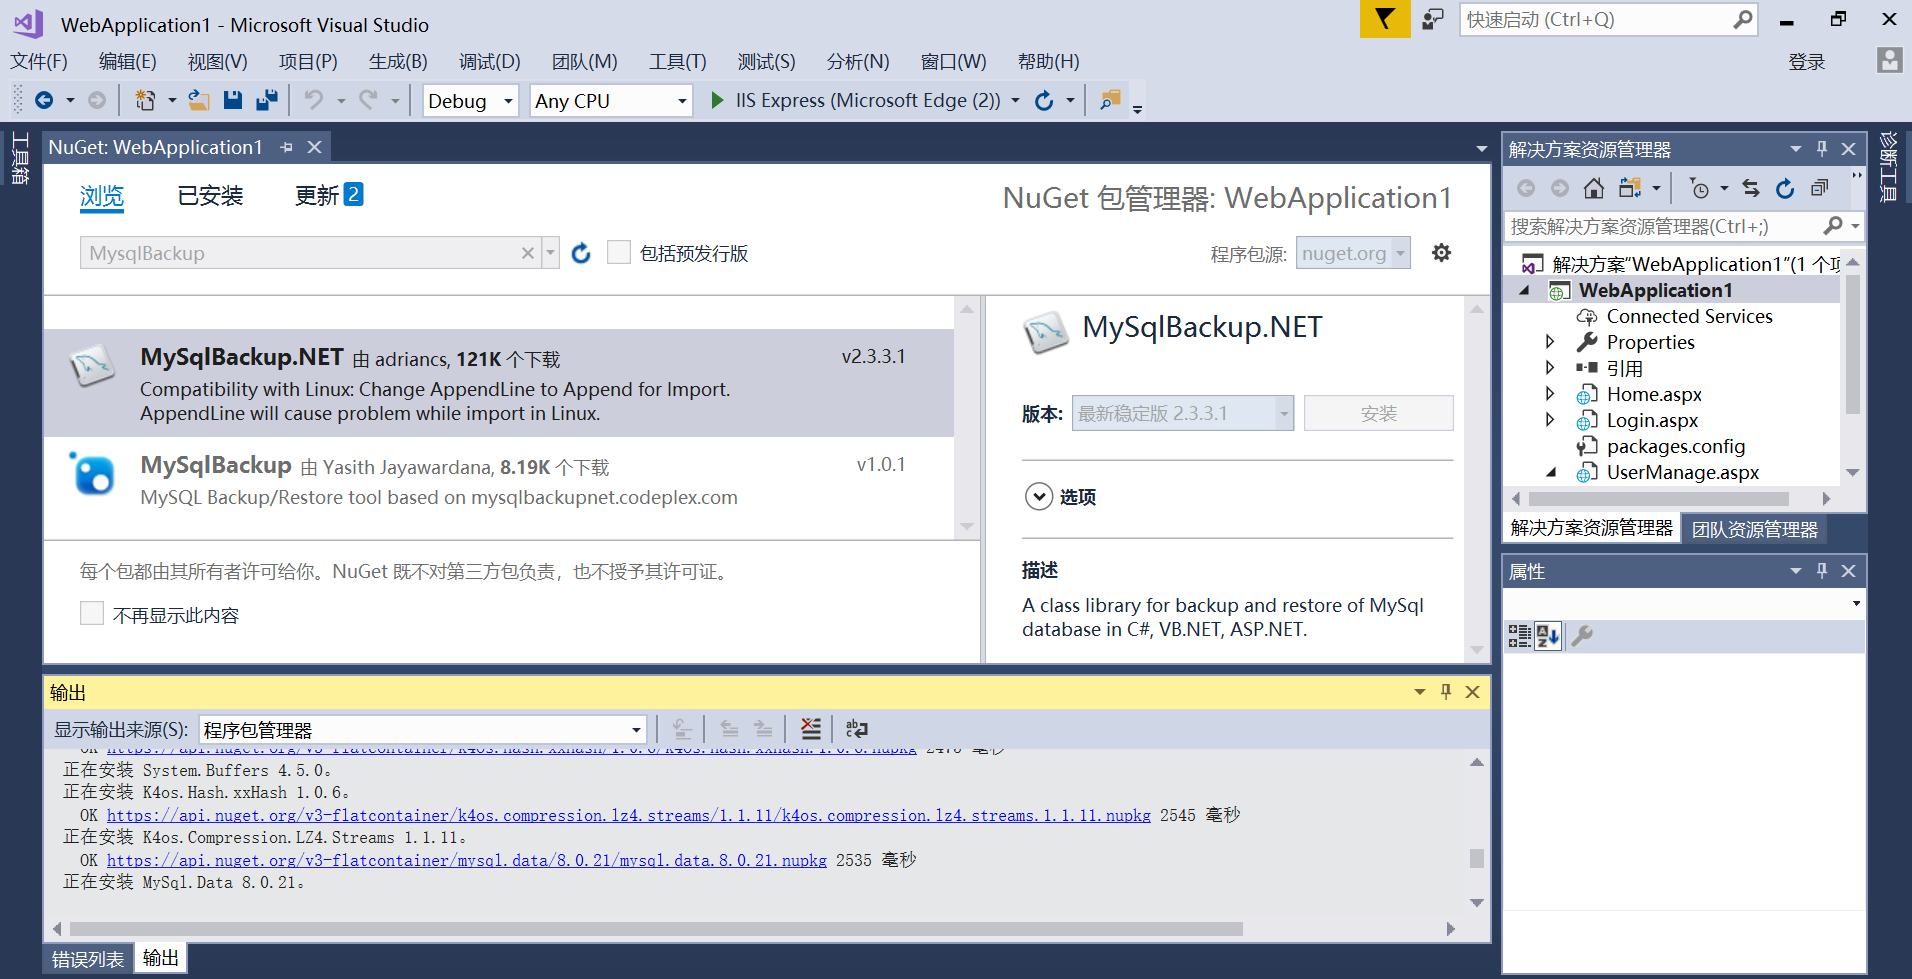Click the Navigate Backward toolbar arrow

[x=44, y=100]
